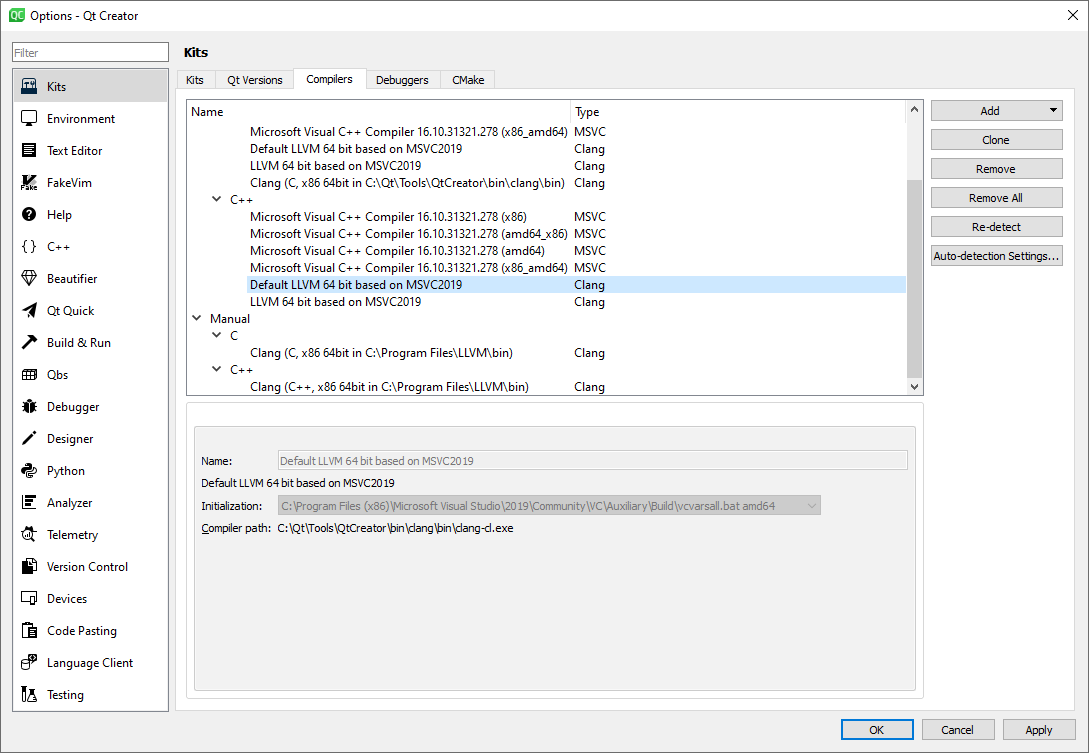
Task: Click the Clone button
Action: 997,140
